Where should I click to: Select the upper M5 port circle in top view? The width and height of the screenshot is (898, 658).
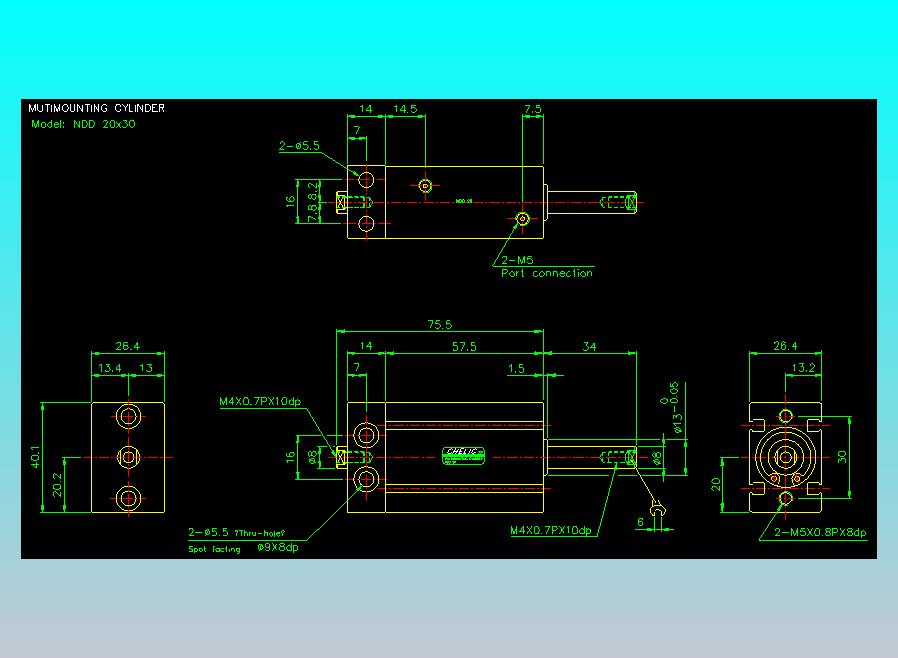pyautogui.click(x=425, y=186)
